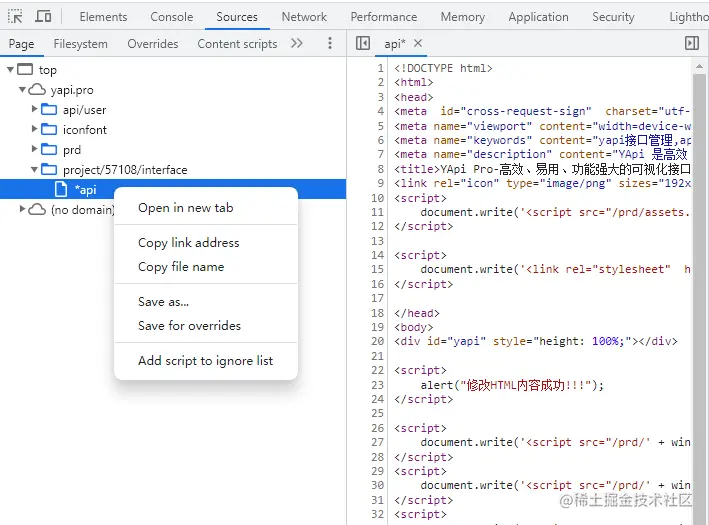
Task: Click the prd folder icon
Action: (x=49, y=149)
